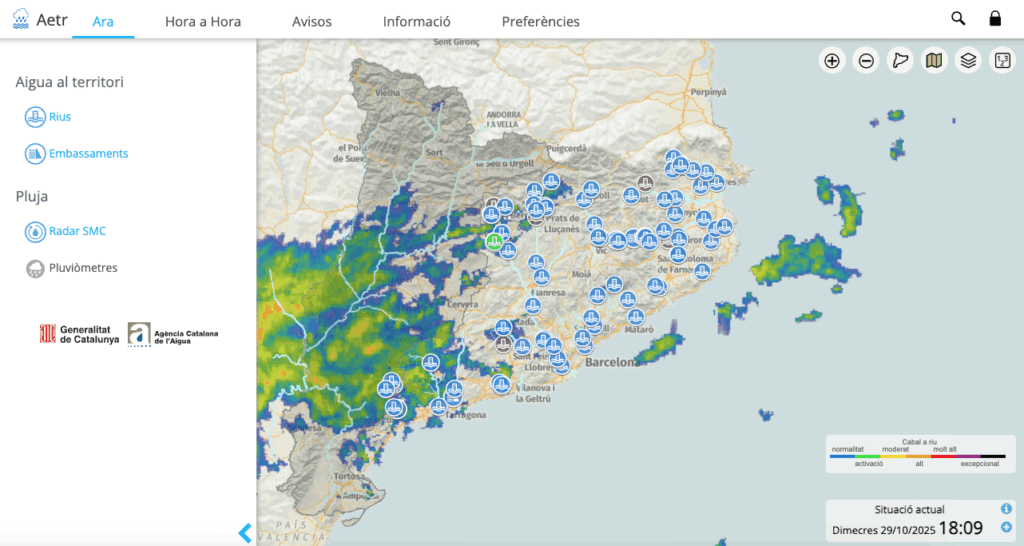Zoom in on the map
1024x546 pixels.
point(832,61)
